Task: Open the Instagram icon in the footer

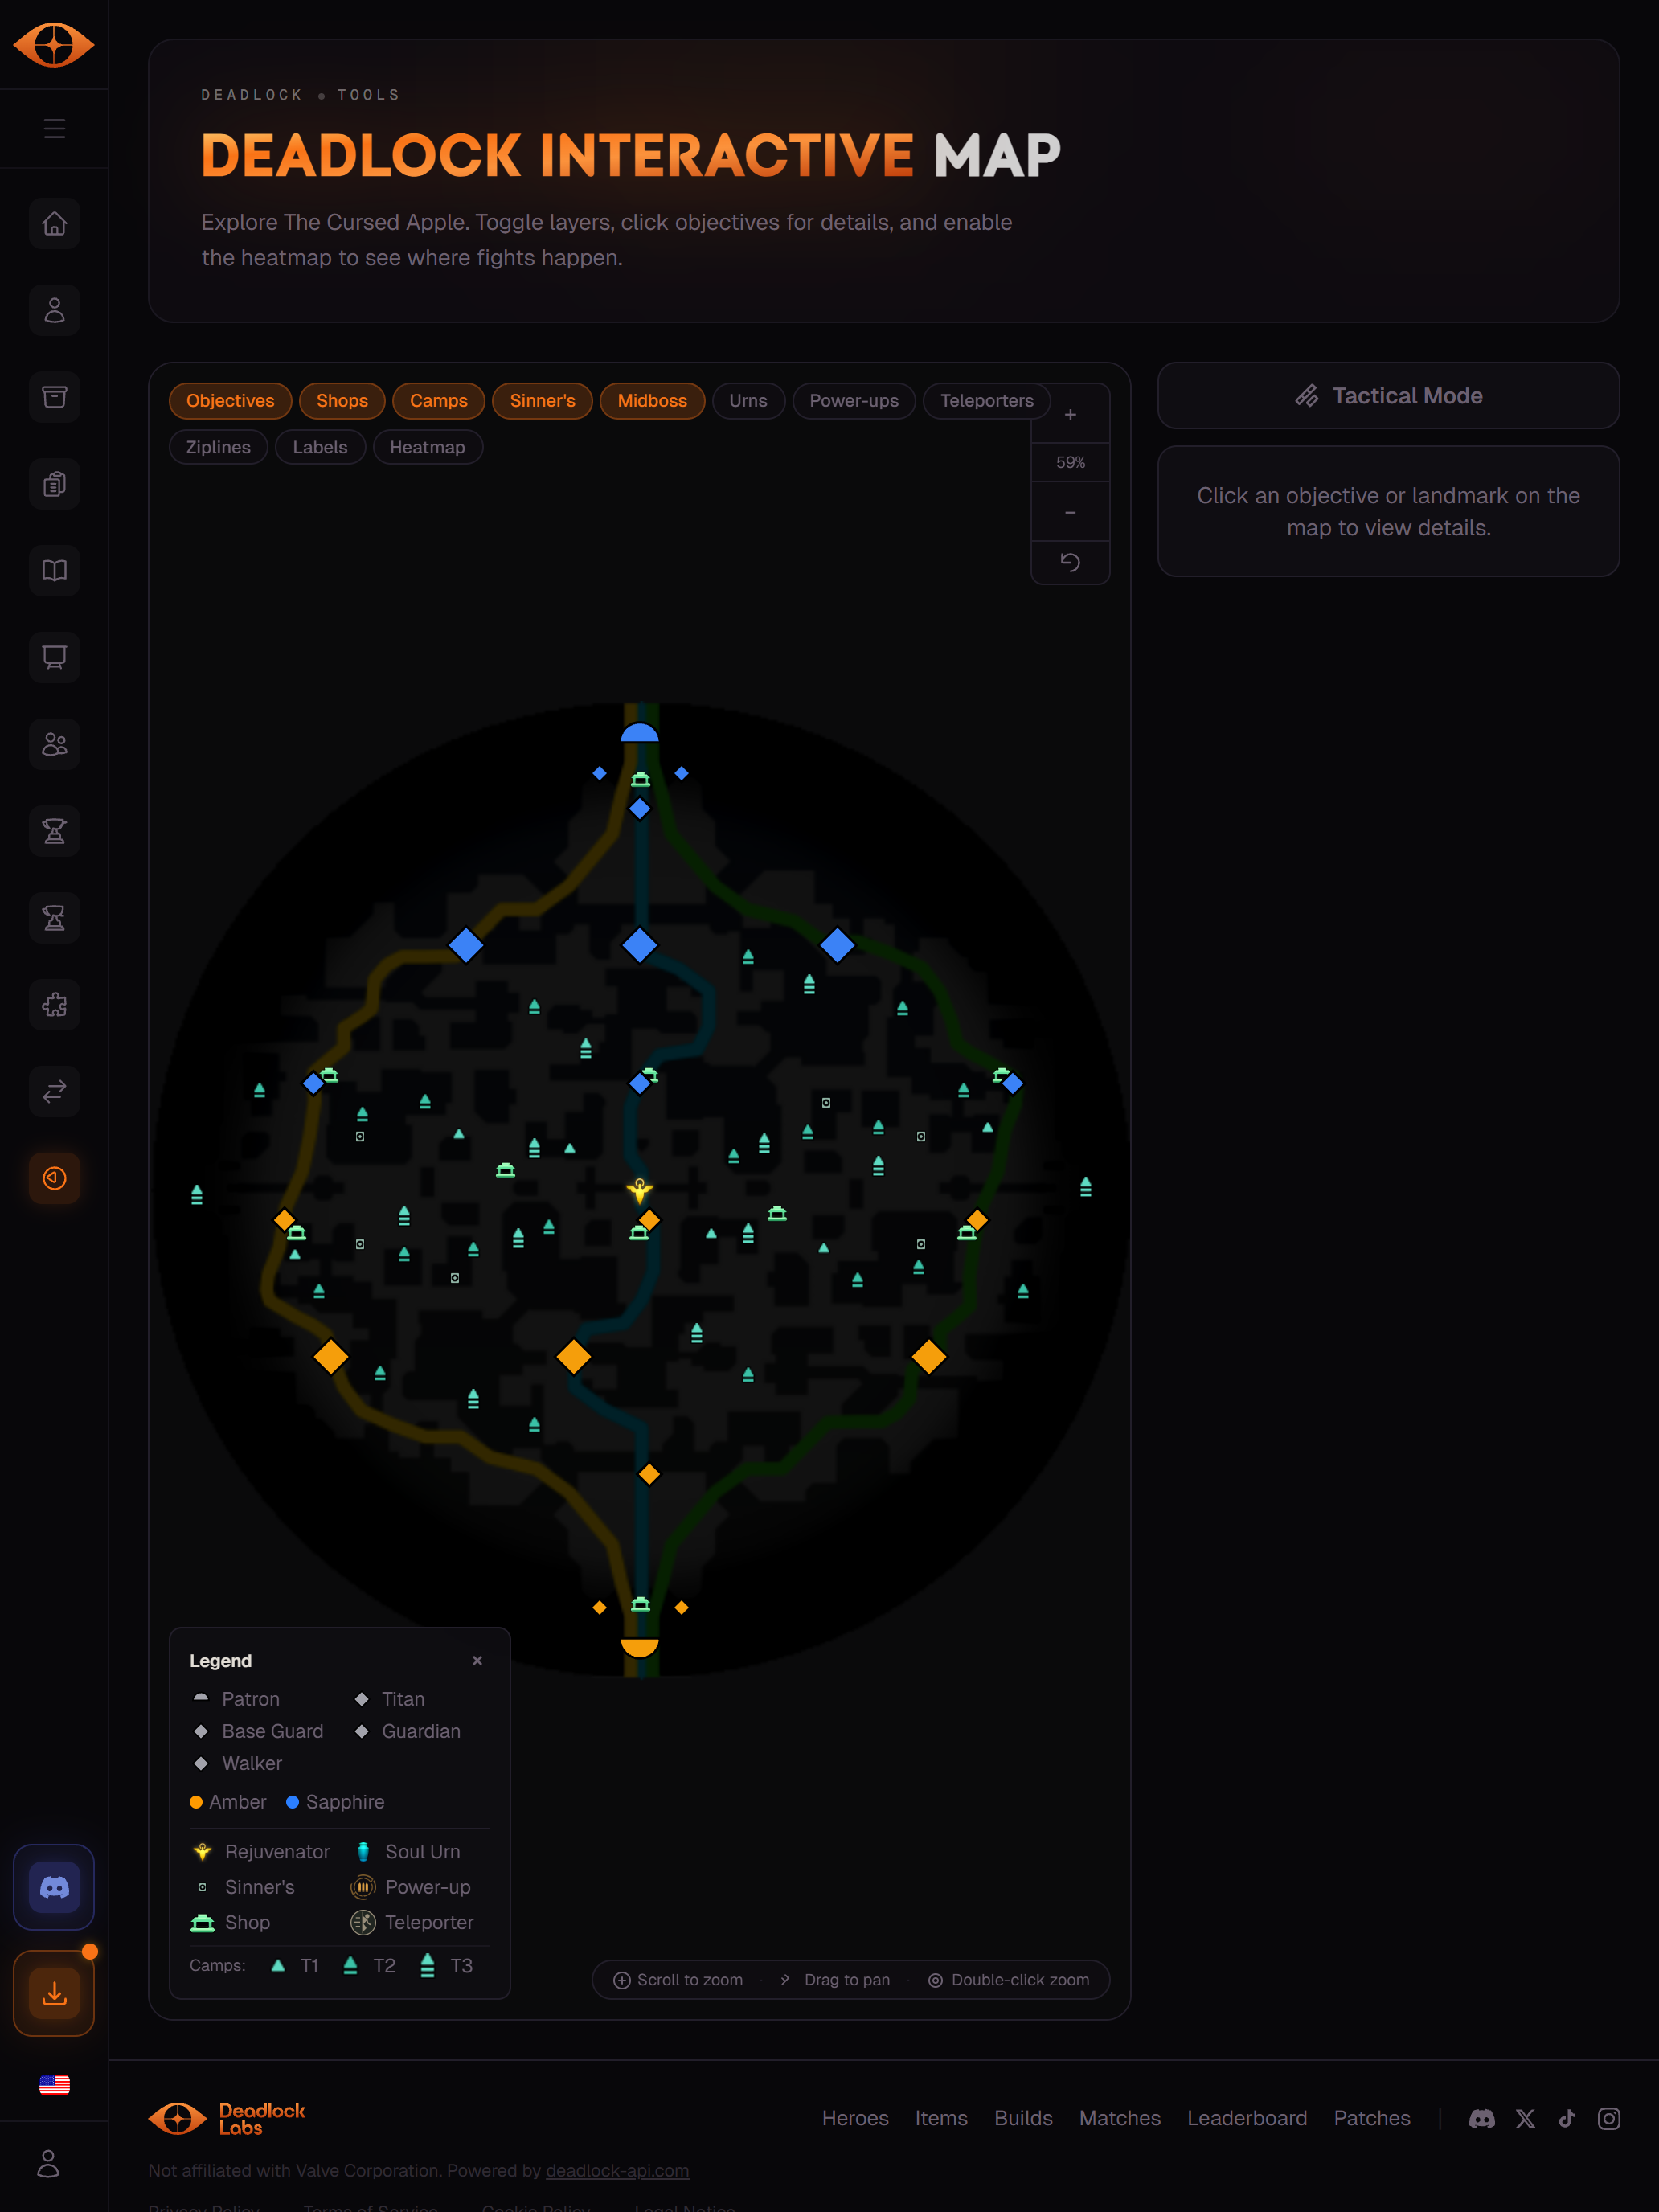Action: tap(1609, 2118)
